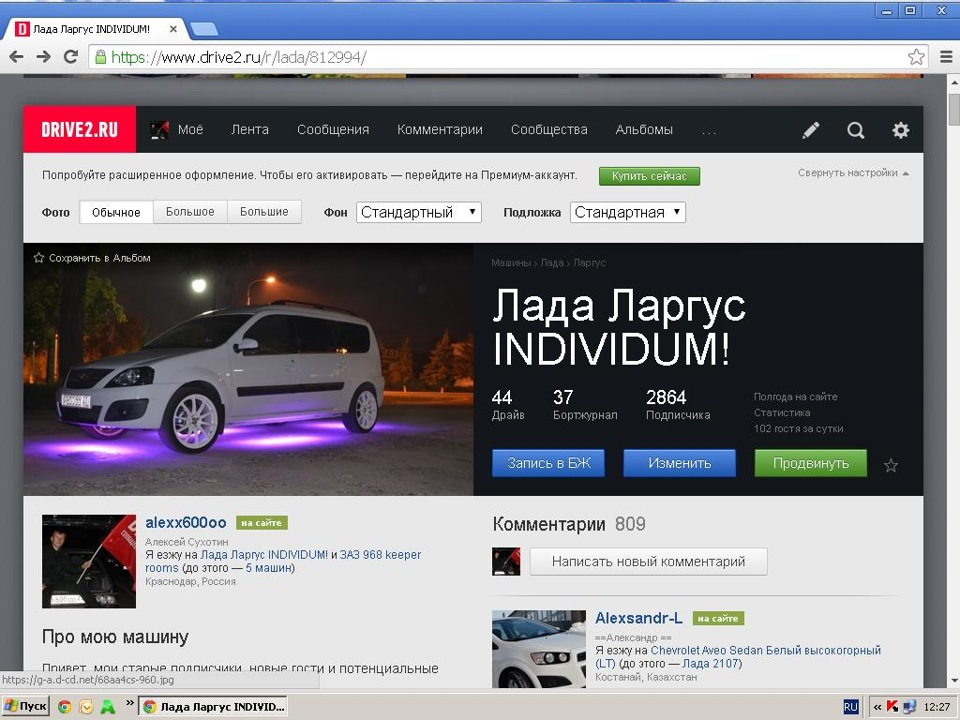The height and width of the screenshot is (720, 960).
Task: Click the scrollbar down arrow
Action: point(954,681)
